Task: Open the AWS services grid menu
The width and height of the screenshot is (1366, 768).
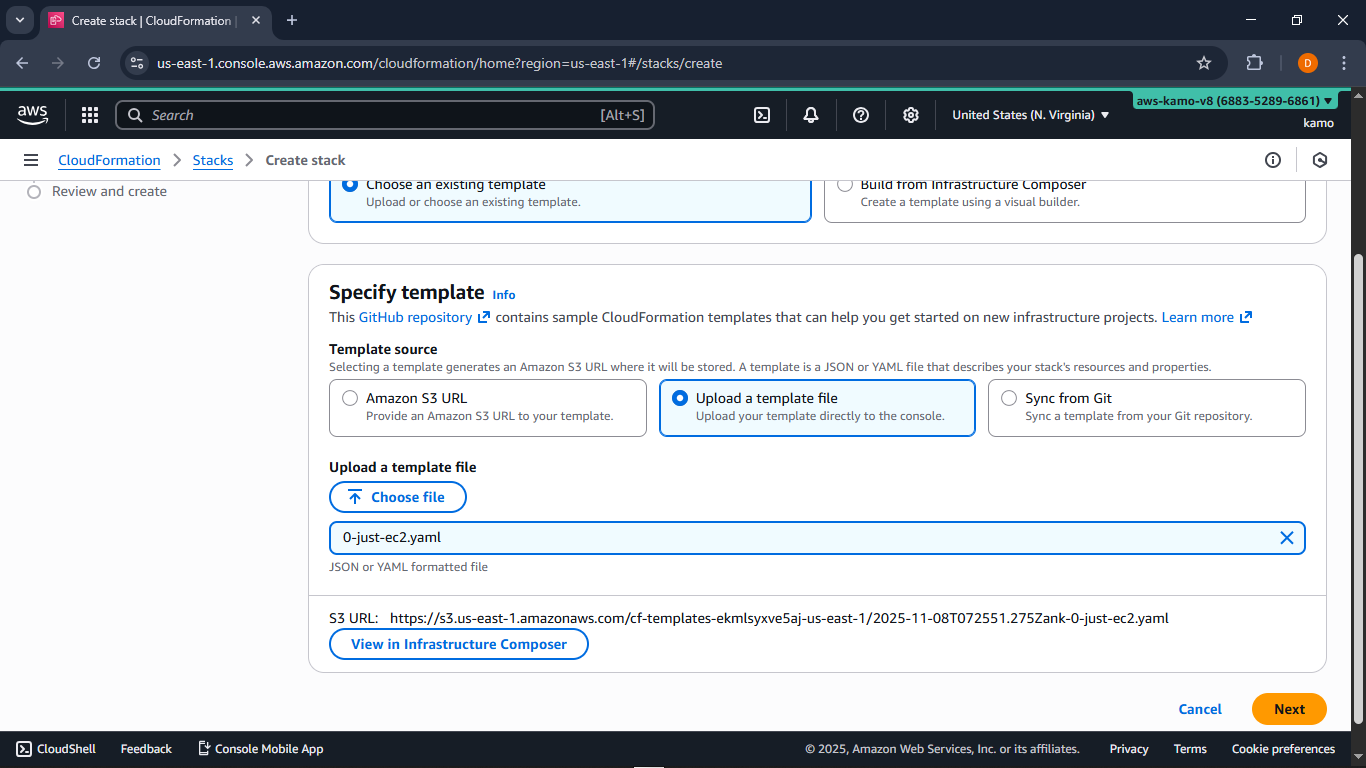Action: pyautogui.click(x=90, y=115)
